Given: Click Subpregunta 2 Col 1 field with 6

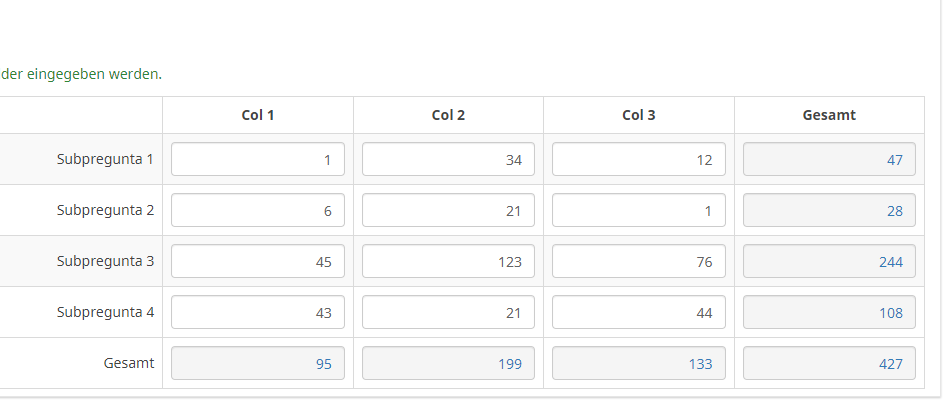Looking at the screenshot, I should coord(258,210).
